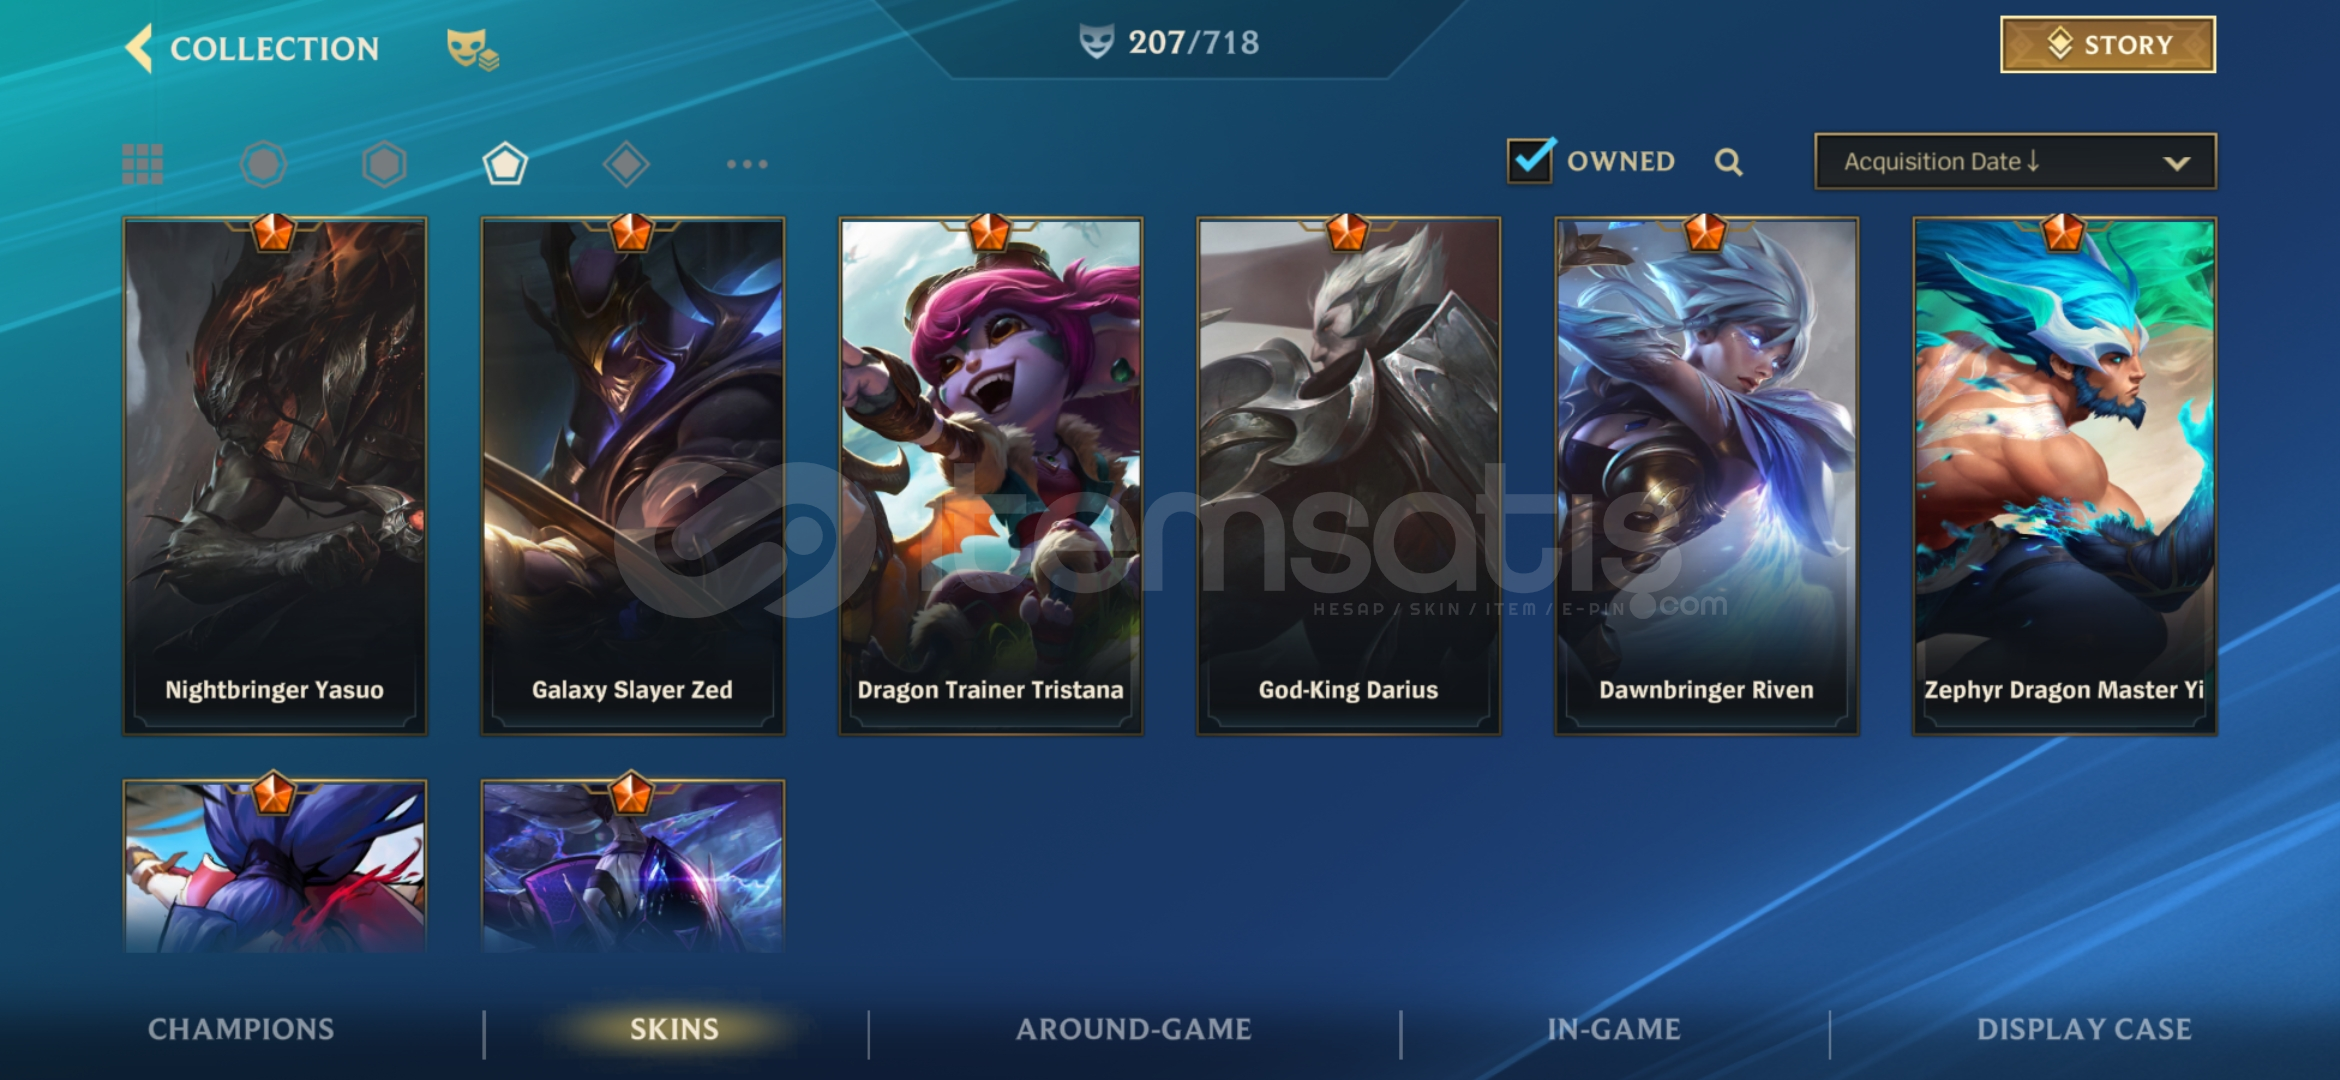
Task: Open the Display Case tab
Action: pyautogui.click(x=2084, y=1029)
